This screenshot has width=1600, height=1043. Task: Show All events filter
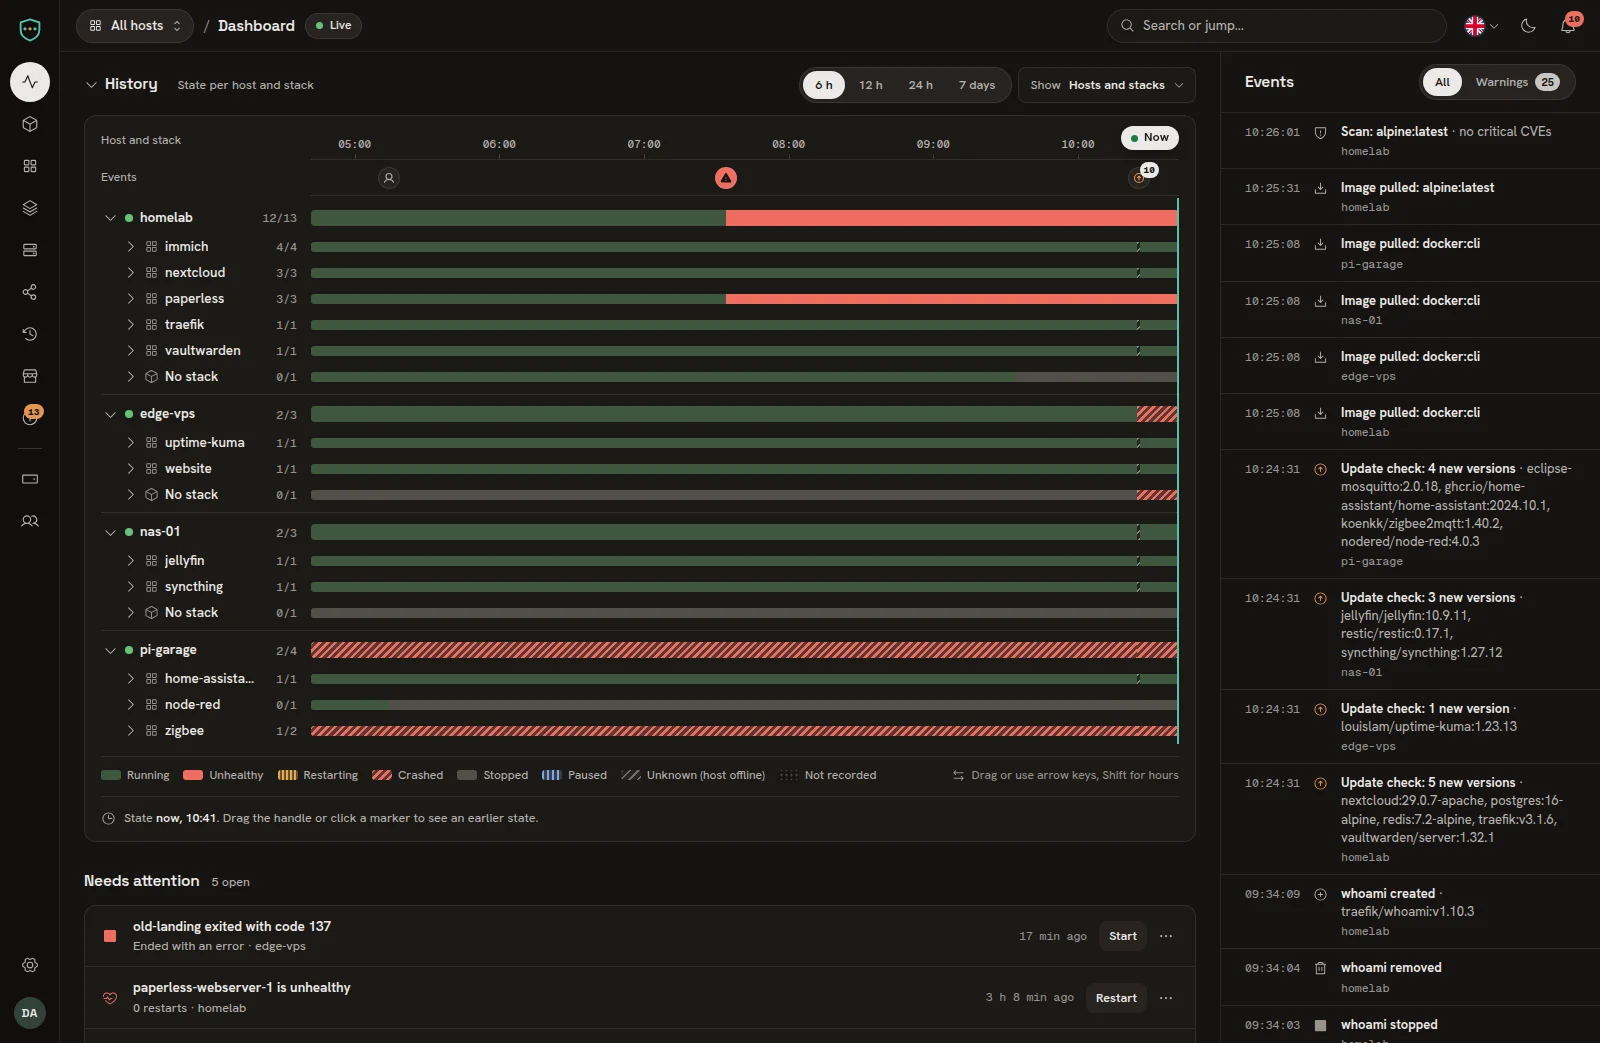[x=1442, y=82]
